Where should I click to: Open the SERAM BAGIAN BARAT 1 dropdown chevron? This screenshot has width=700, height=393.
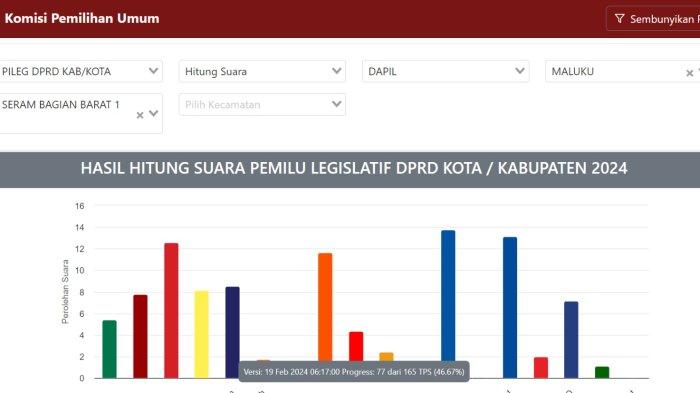(x=153, y=113)
